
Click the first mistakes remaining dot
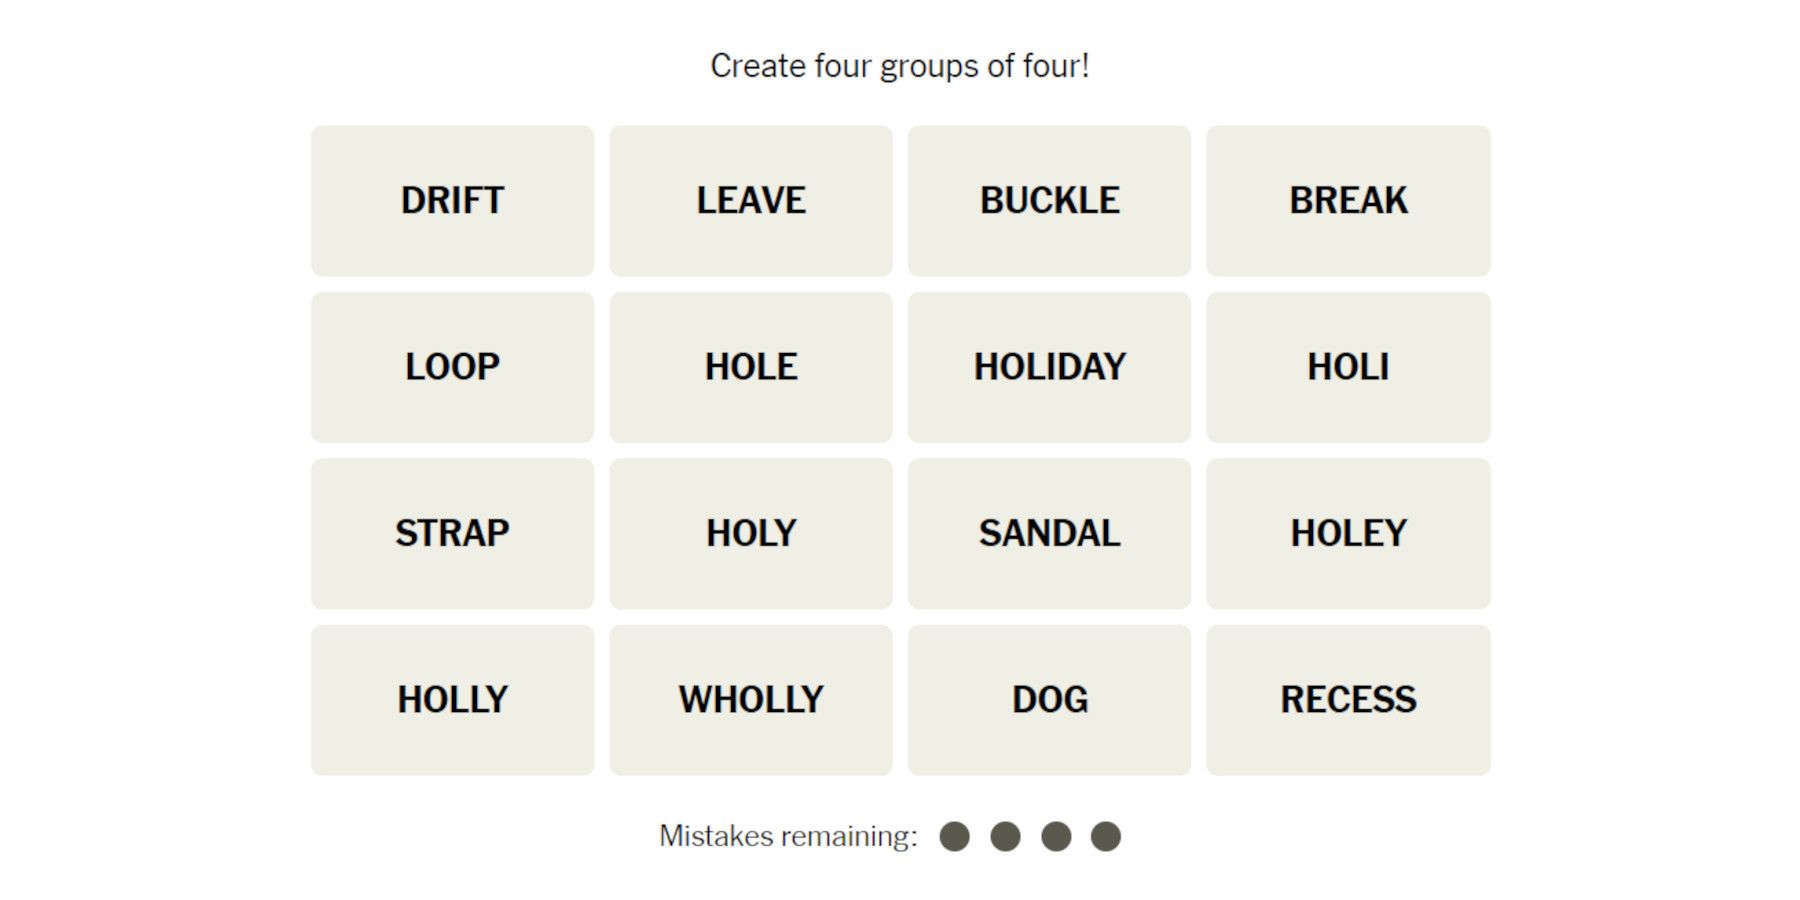pos(955,836)
